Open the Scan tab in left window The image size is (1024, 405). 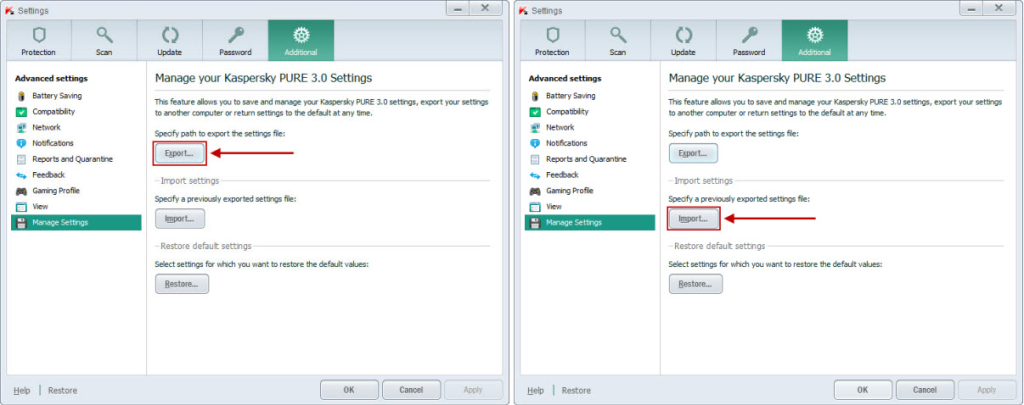[104, 40]
